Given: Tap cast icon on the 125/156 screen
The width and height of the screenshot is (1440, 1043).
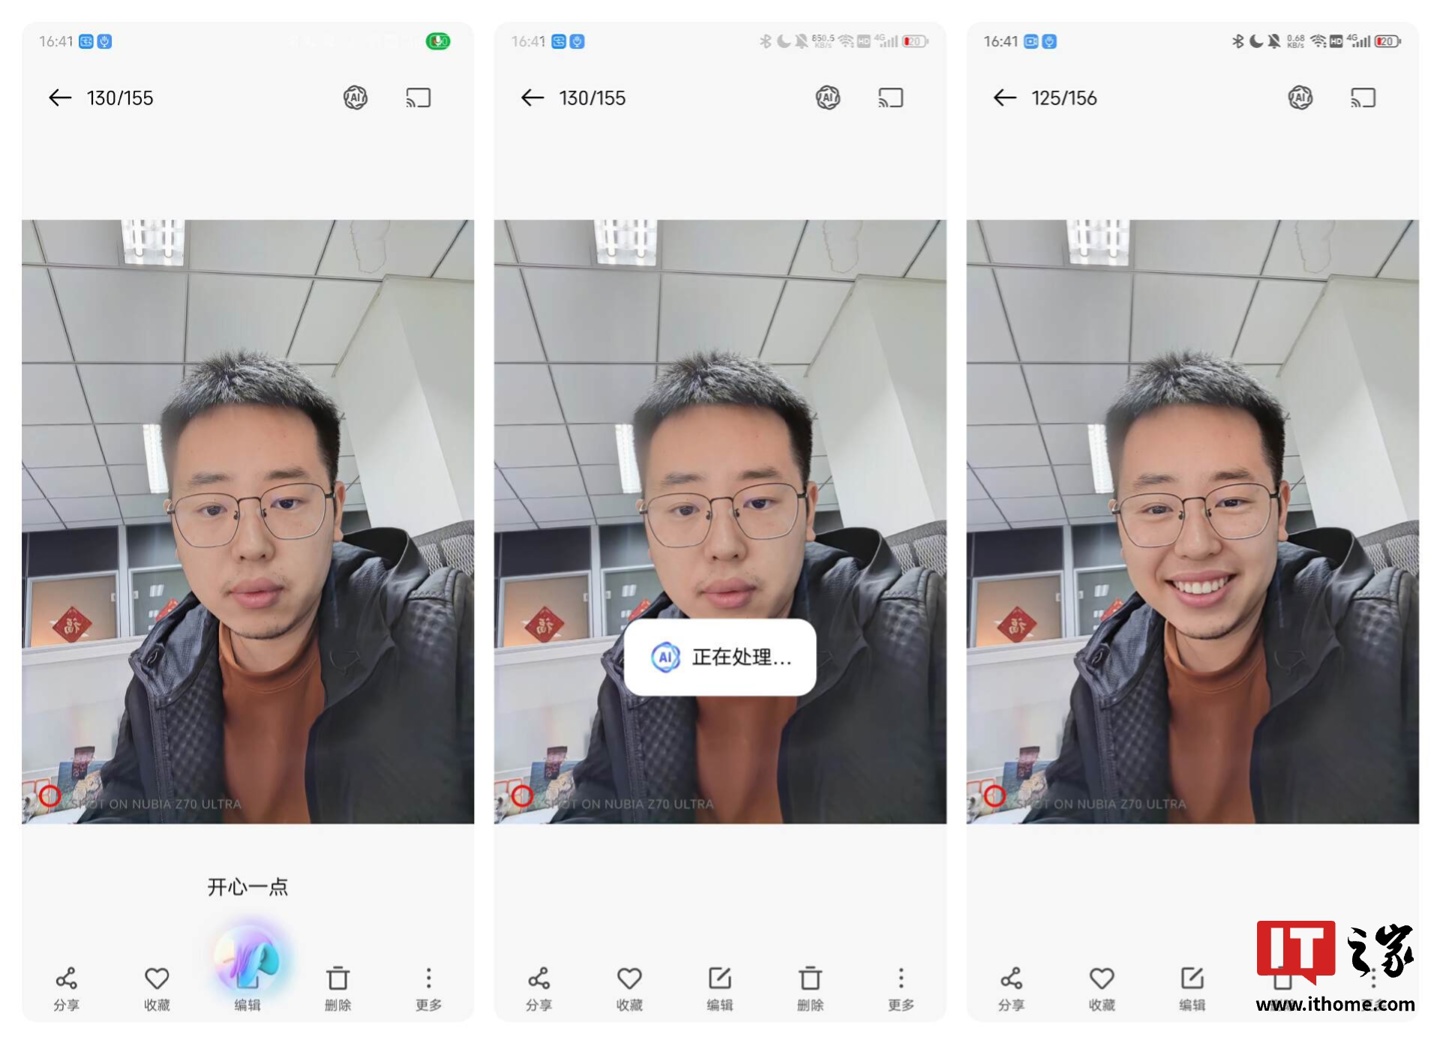Looking at the screenshot, I should [1362, 98].
